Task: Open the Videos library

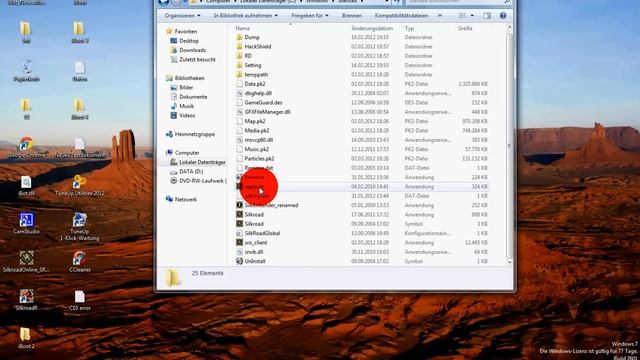Action: (187, 116)
